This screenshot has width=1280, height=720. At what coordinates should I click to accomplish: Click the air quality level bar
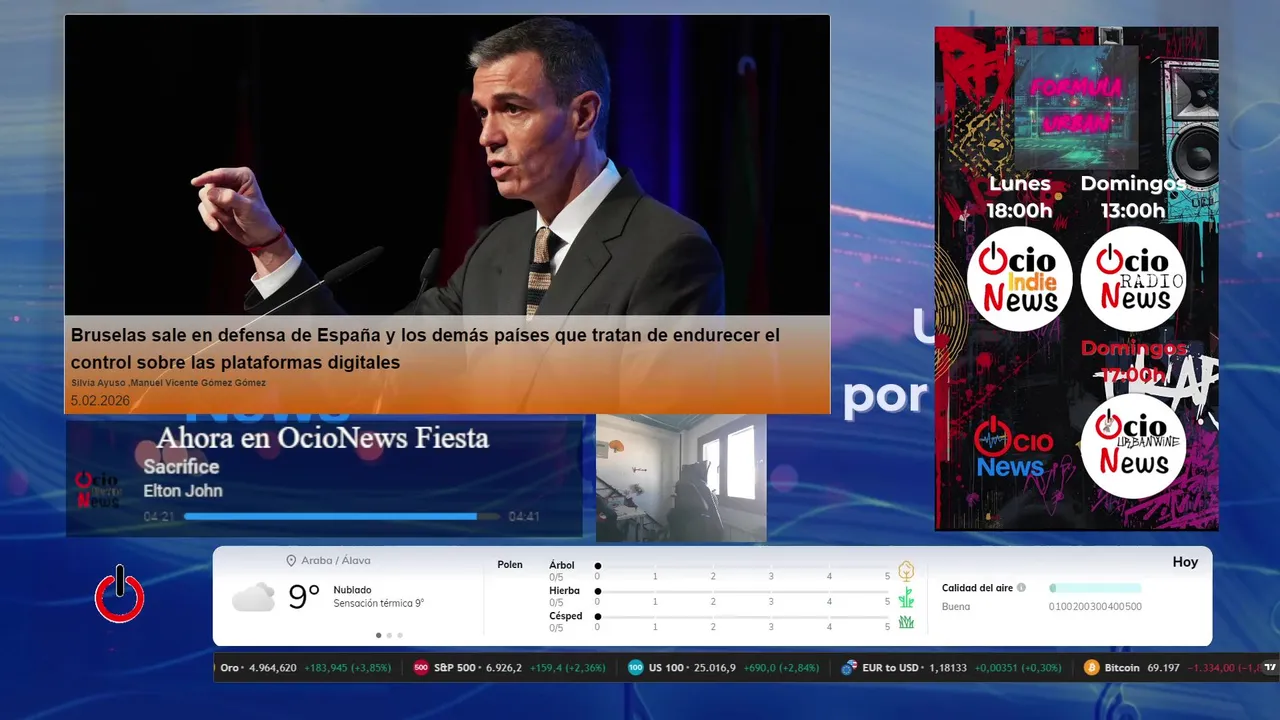pyautogui.click(x=1095, y=588)
